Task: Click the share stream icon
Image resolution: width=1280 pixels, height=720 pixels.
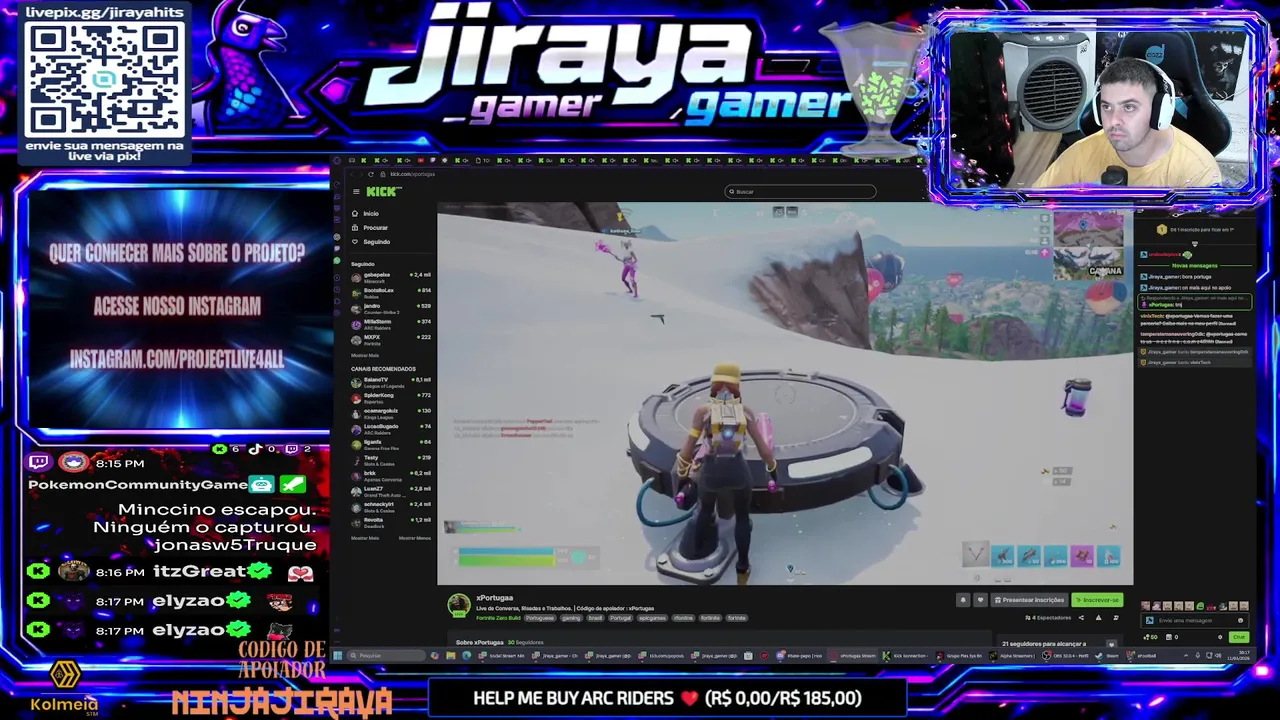Action: tap(1081, 617)
